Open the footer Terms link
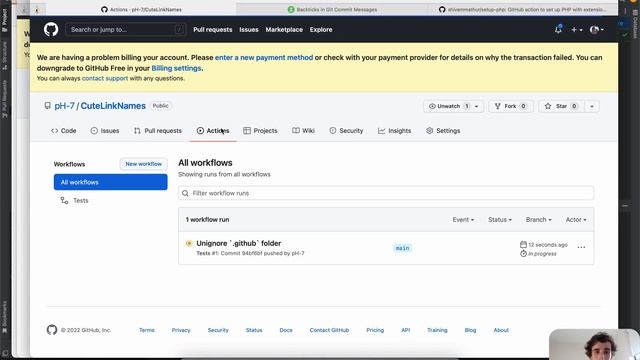Viewport: 640px width, 360px height. 147,330
